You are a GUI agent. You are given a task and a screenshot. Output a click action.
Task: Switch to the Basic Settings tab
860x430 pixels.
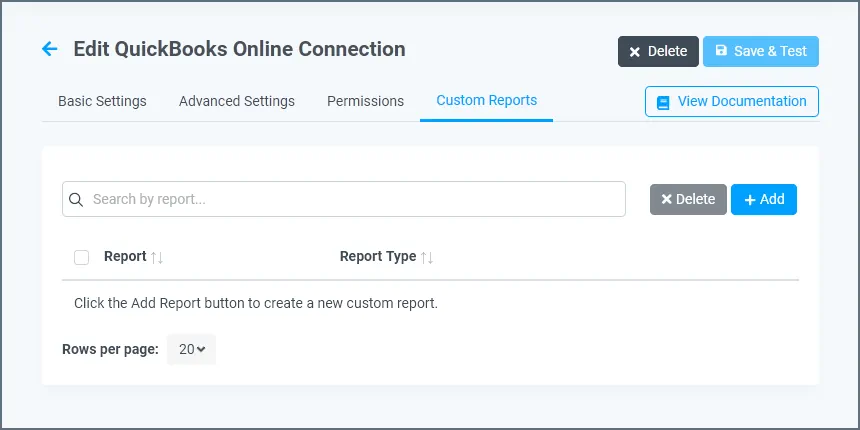(102, 101)
